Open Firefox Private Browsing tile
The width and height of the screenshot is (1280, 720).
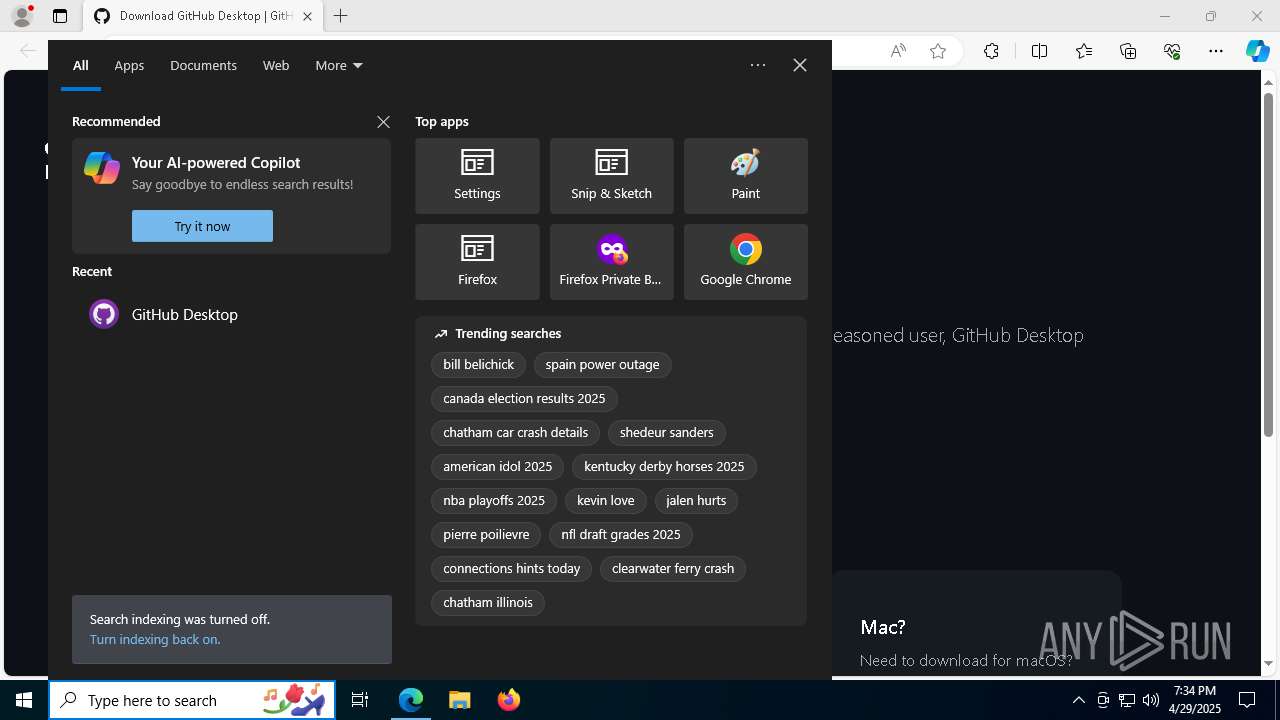[611, 262]
